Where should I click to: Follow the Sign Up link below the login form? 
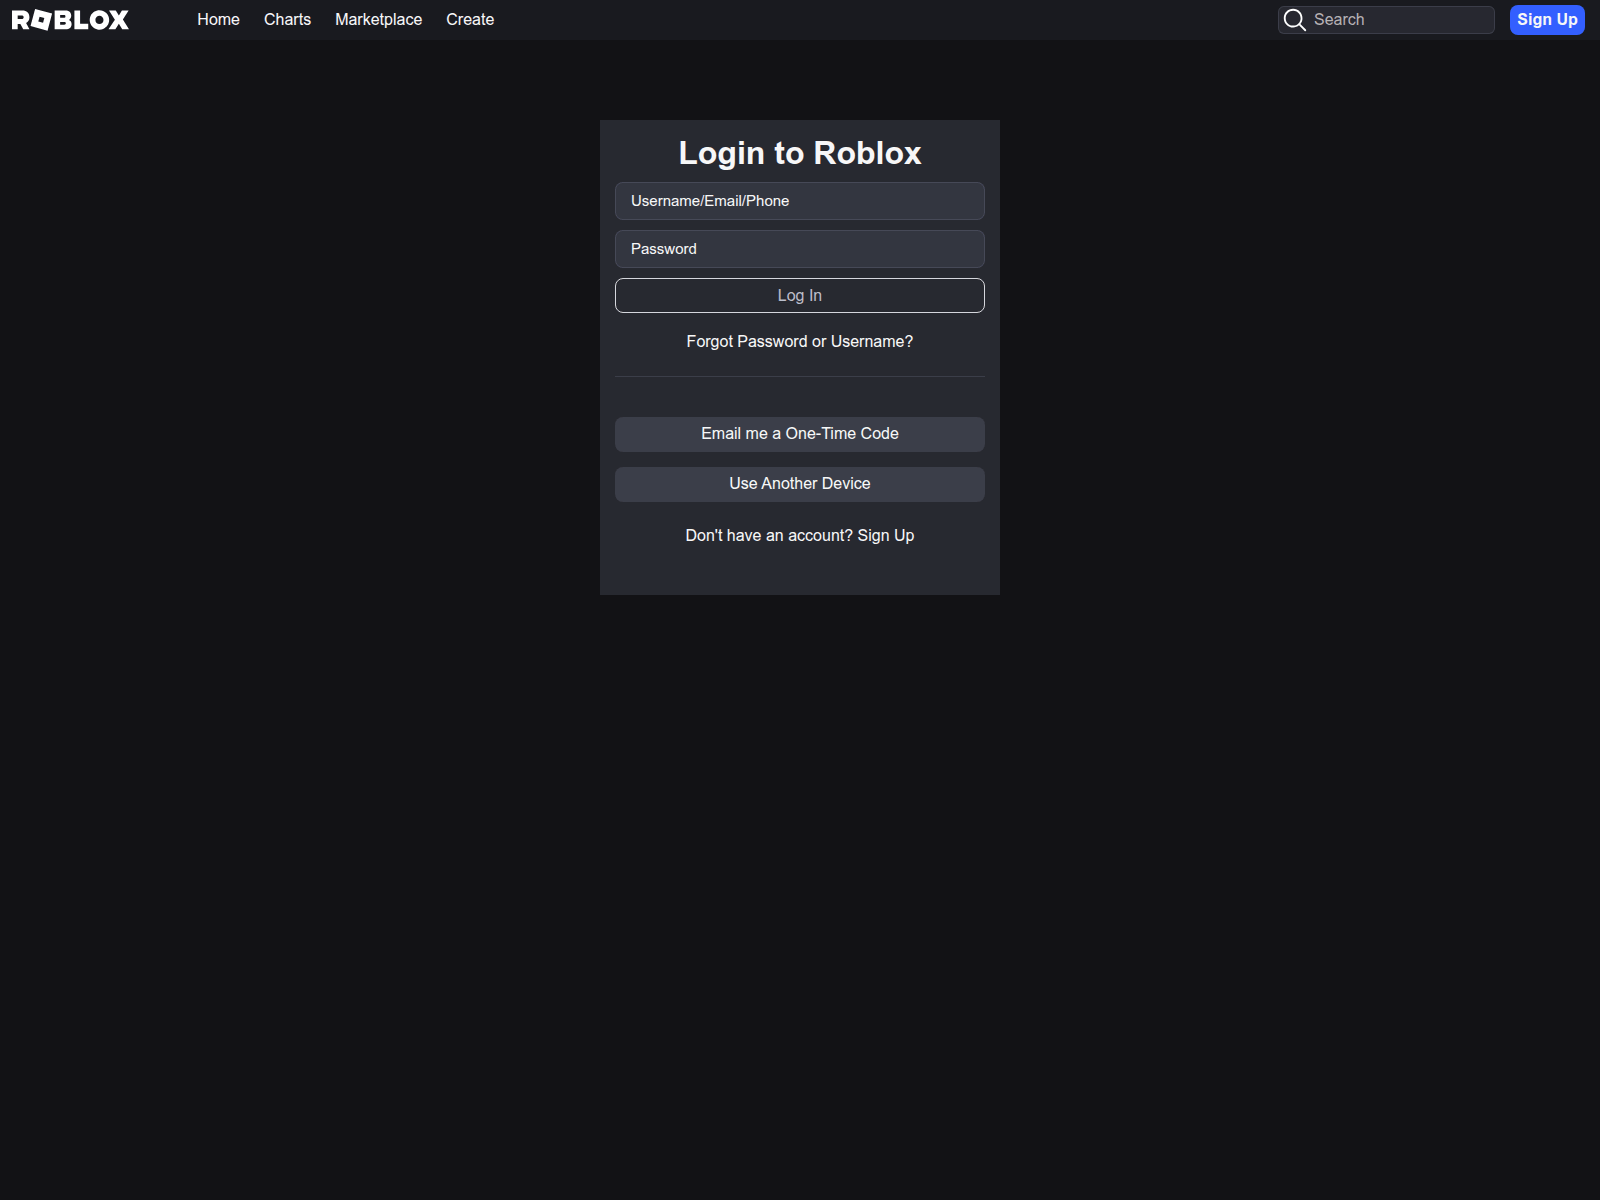point(886,536)
